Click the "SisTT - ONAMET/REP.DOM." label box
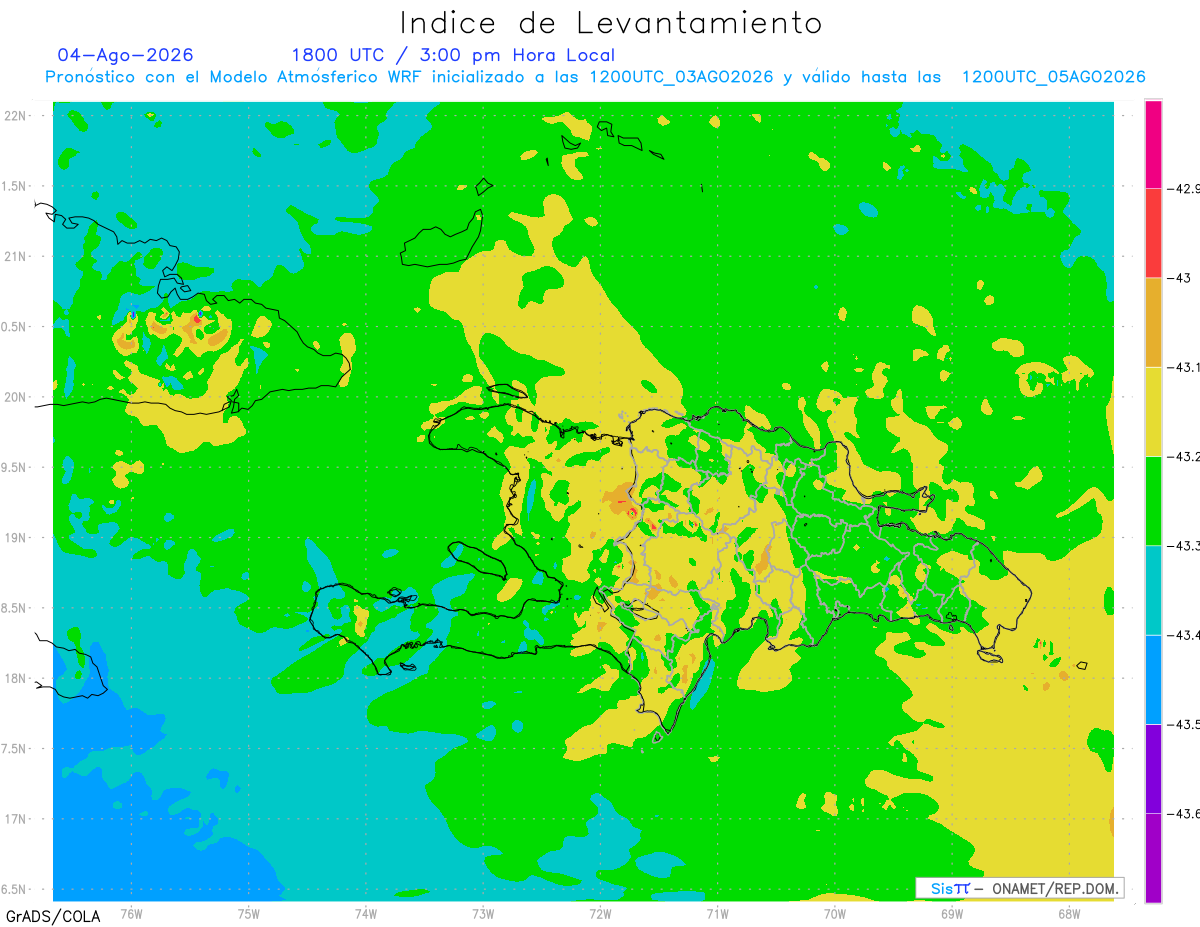 (1019, 888)
